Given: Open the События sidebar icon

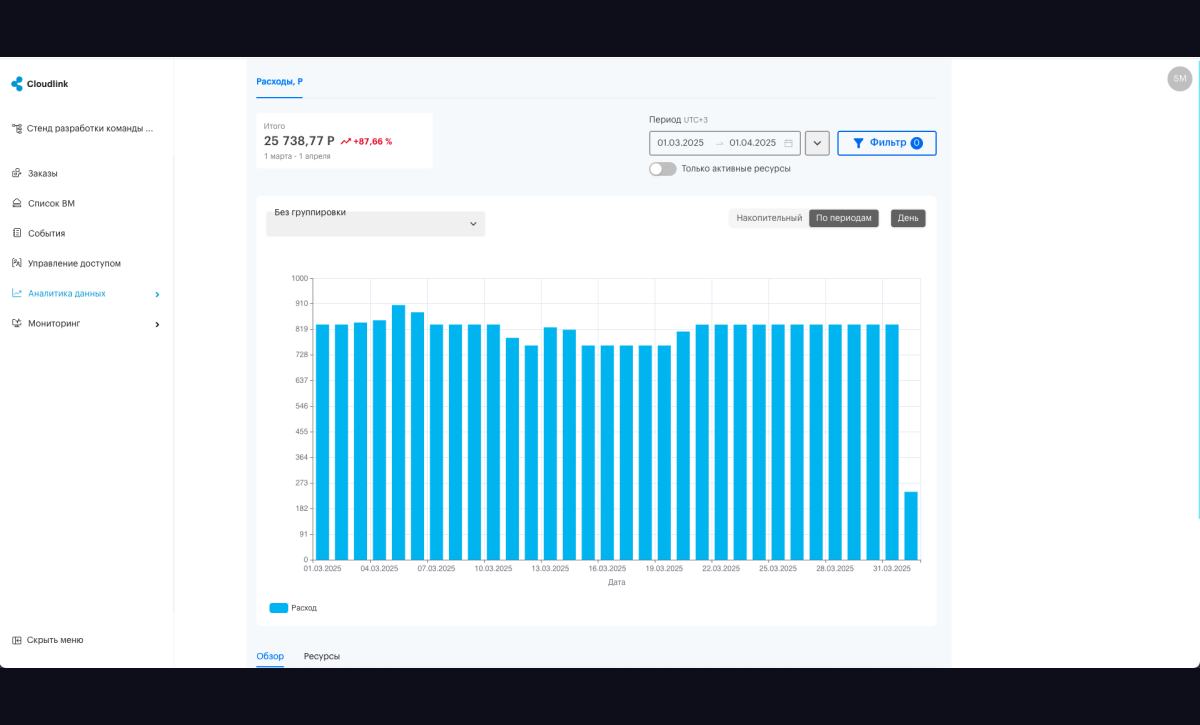Looking at the screenshot, I should [x=16, y=233].
